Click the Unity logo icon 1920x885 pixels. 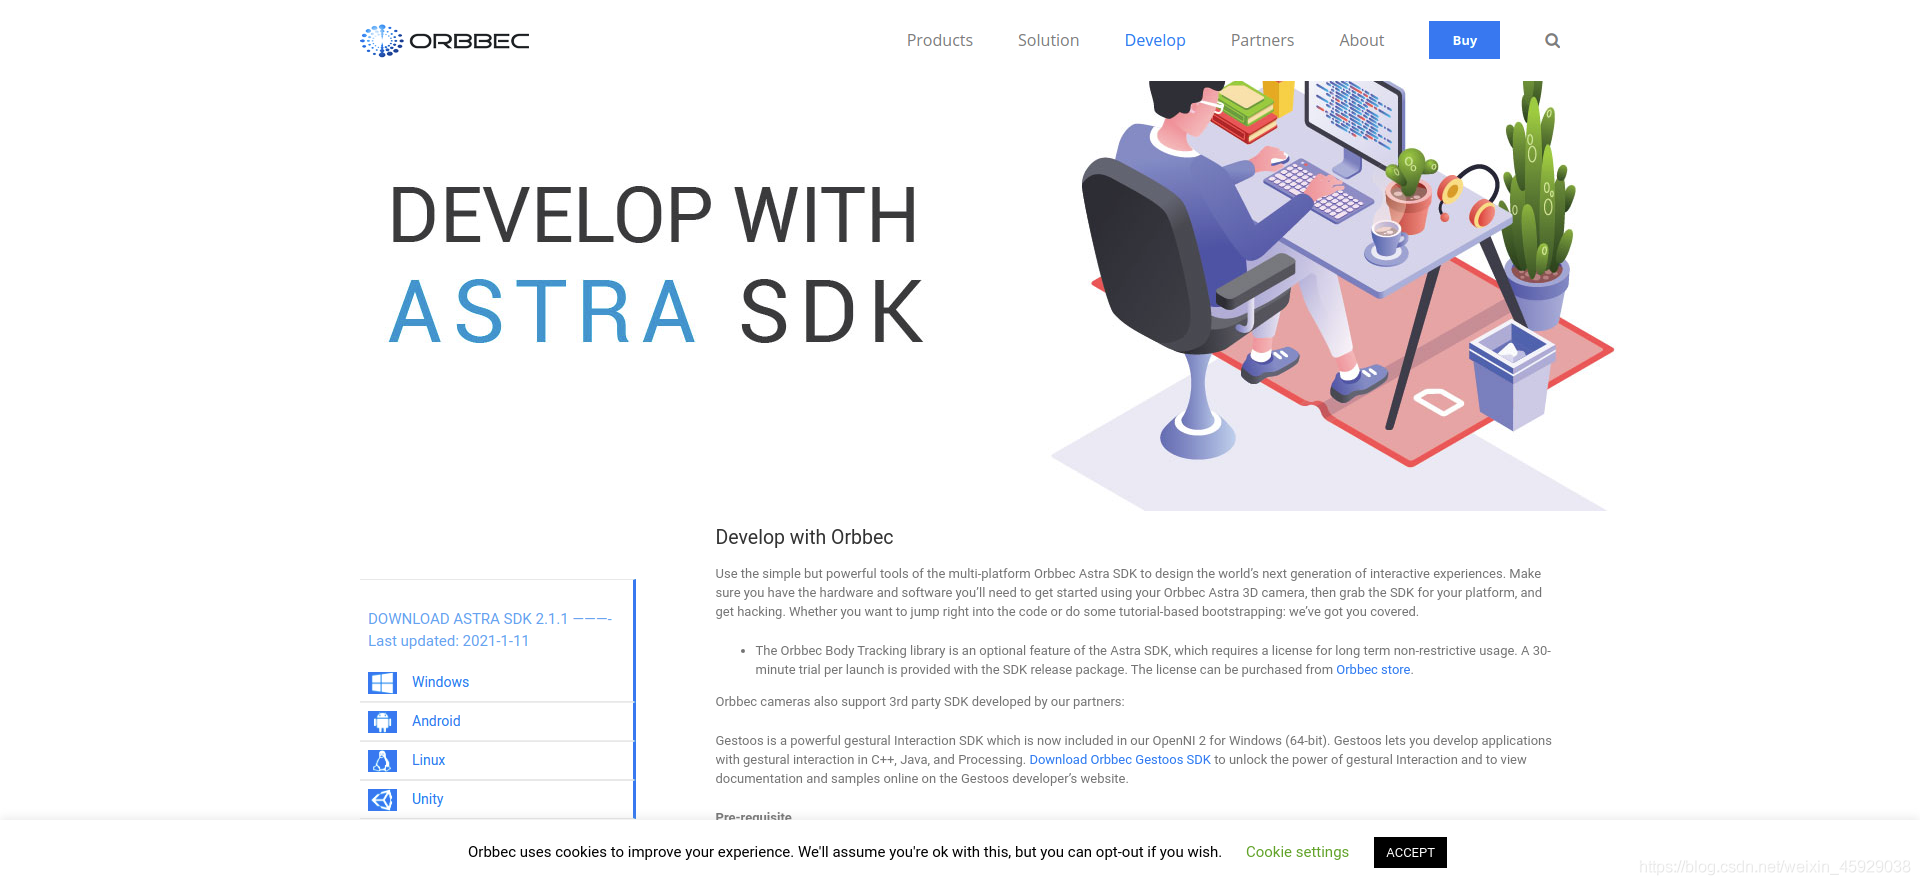tap(382, 799)
